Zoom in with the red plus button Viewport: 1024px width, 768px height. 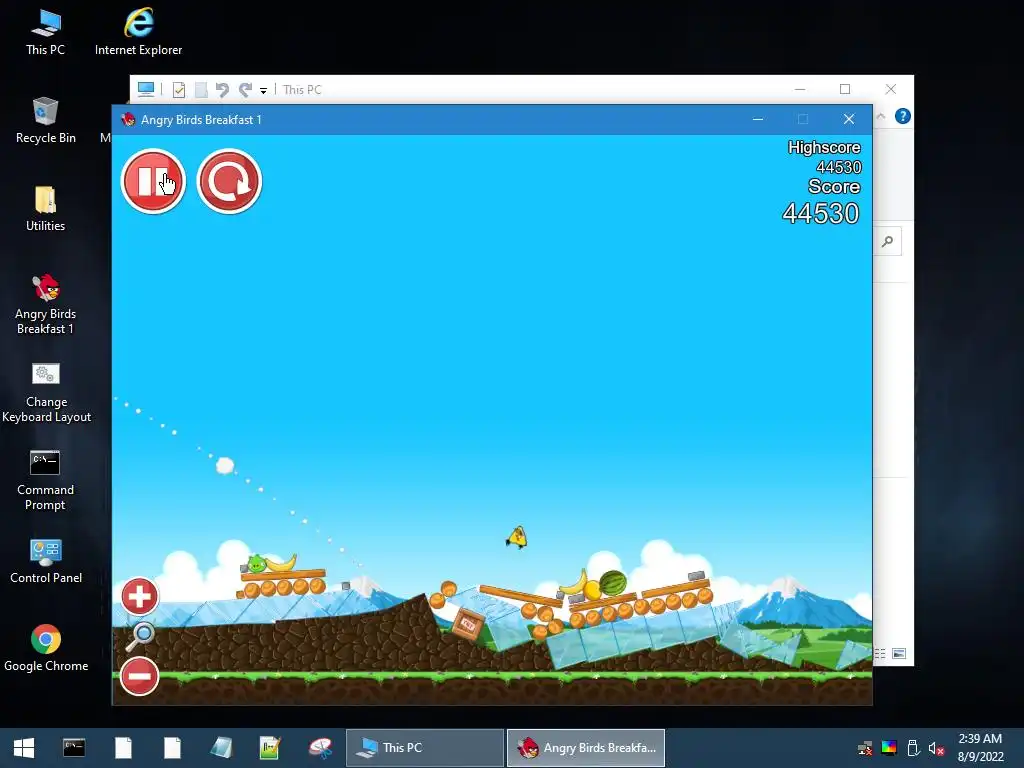click(139, 596)
